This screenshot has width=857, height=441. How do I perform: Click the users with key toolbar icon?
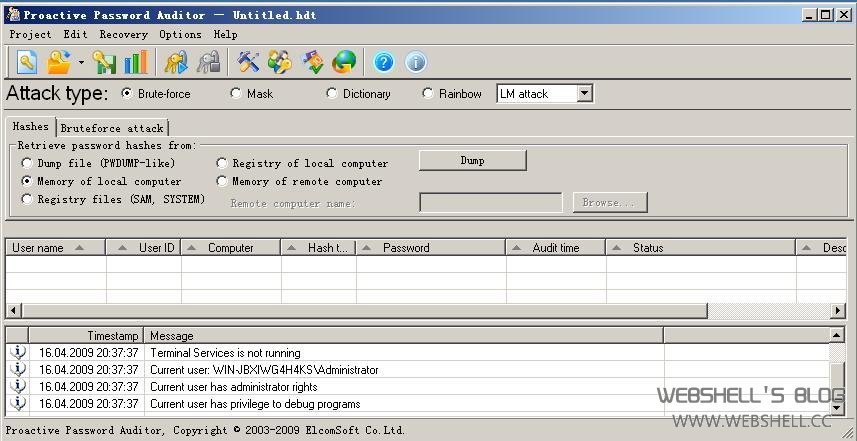(280, 62)
